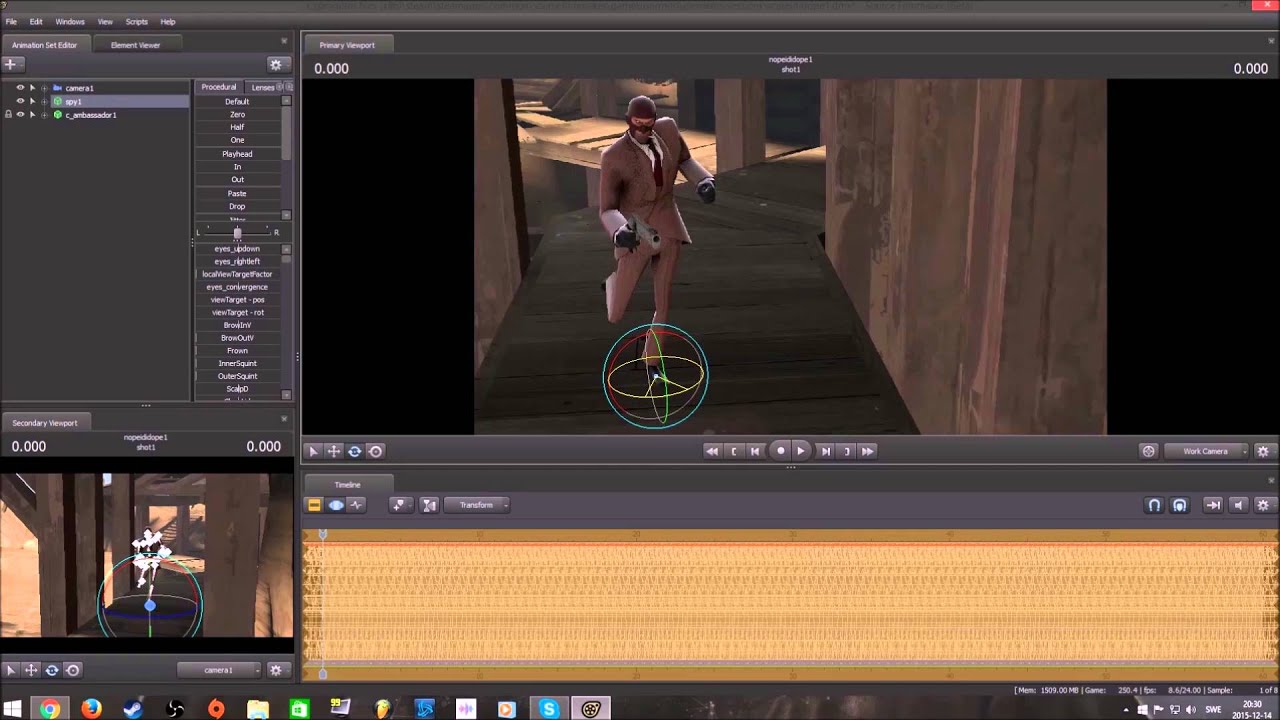The width and height of the screenshot is (1280, 720).
Task: Adjust the eyes_updown control slider
Action: (x=237, y=249)
